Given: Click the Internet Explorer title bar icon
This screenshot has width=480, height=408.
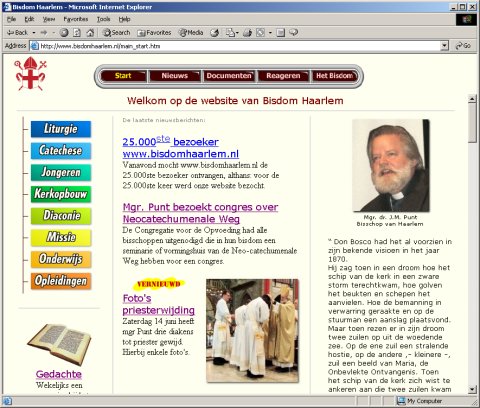Looking at the screenshot, I should [7, 7].
